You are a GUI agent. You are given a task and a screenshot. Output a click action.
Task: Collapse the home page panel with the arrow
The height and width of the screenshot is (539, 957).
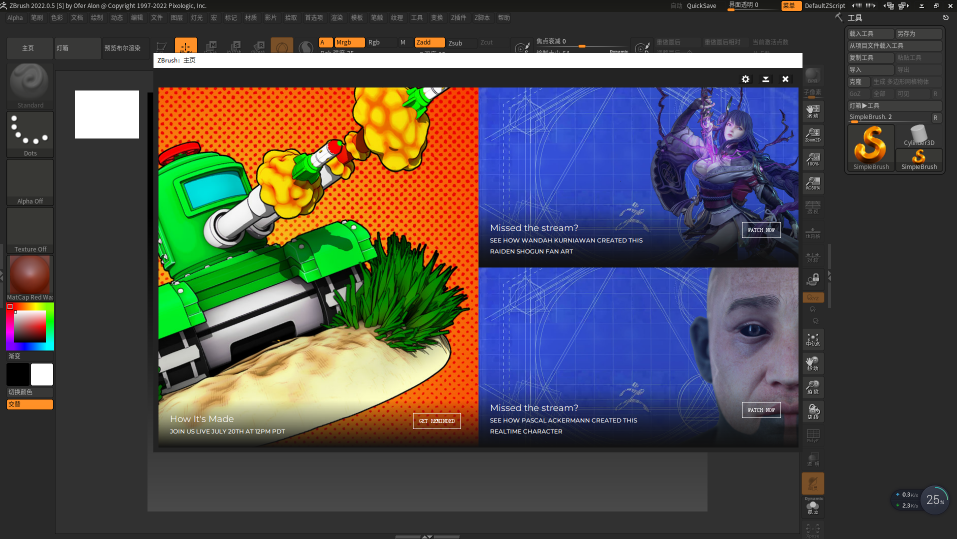[x=765, y=79]
